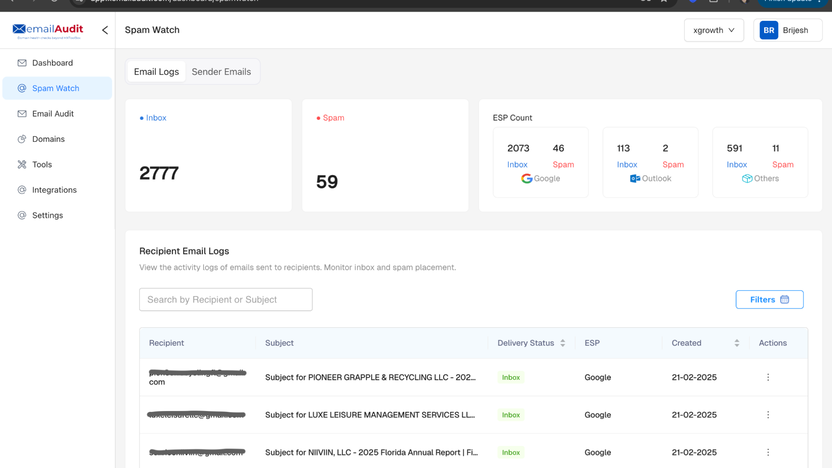Click the emailAudit logo
Screen dimensions: 832x468
tap(48, 31)
